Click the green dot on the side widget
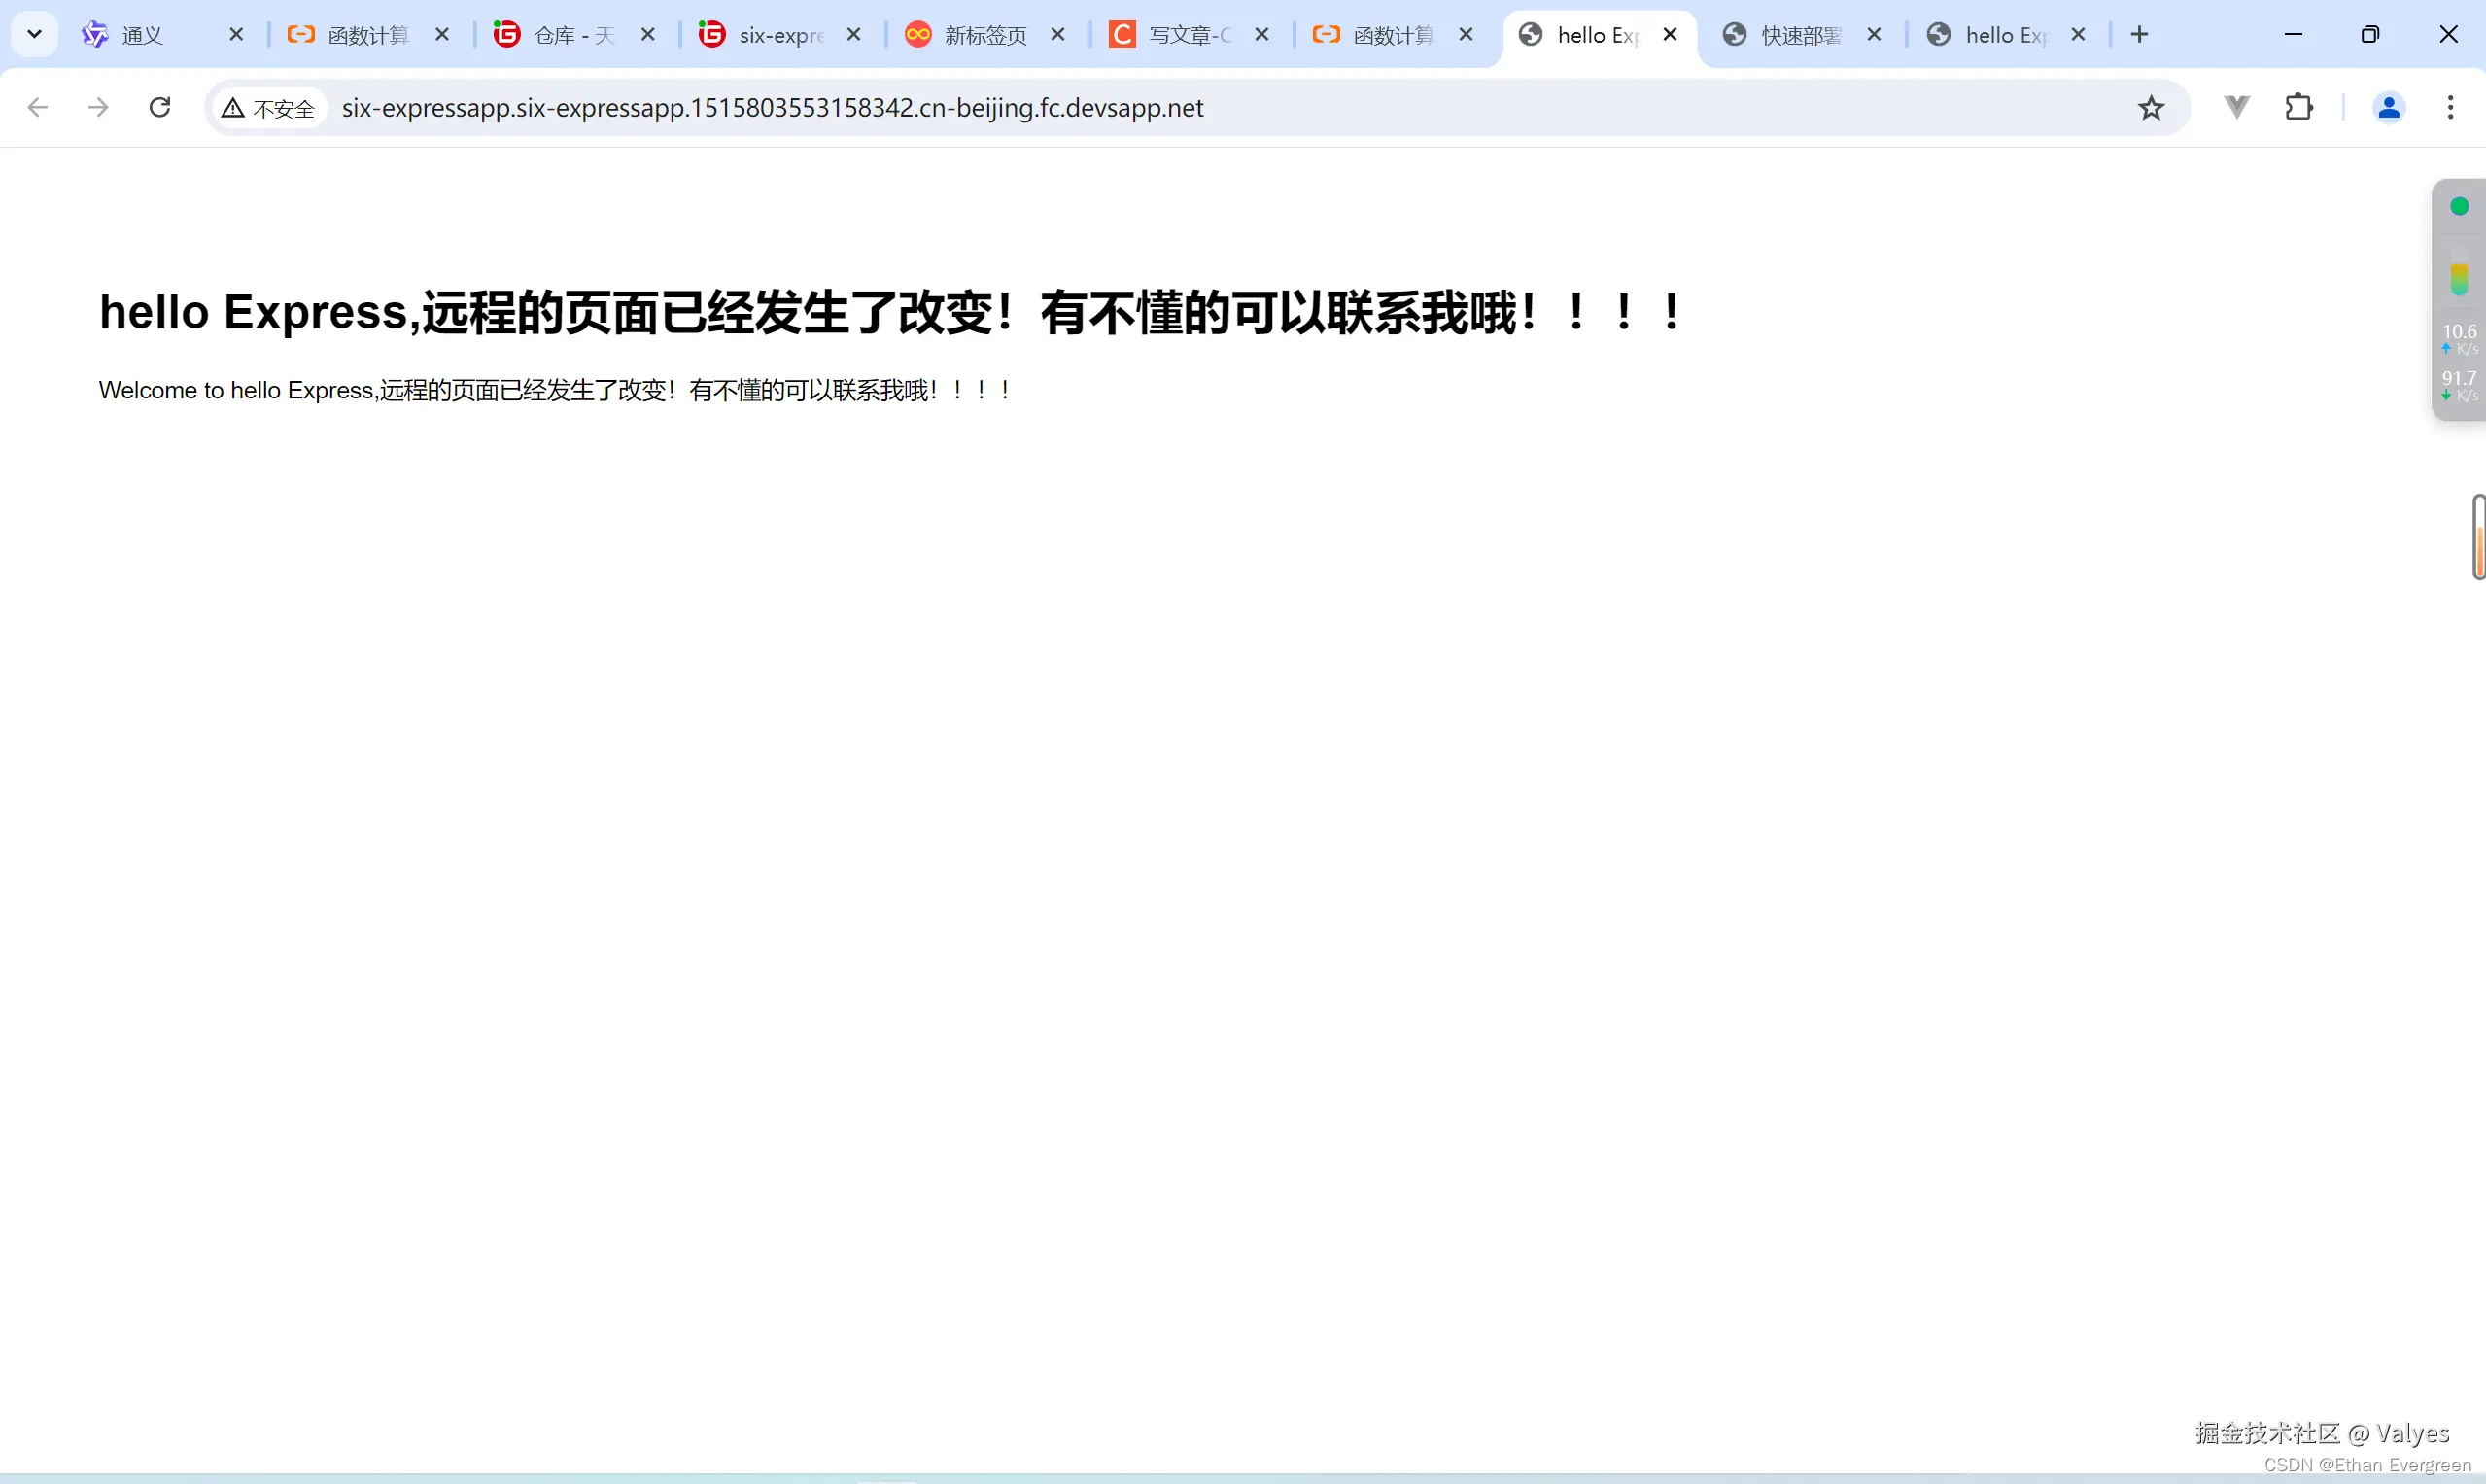The width and height of the screenshot is (2486, 1484). [2459, 207]
